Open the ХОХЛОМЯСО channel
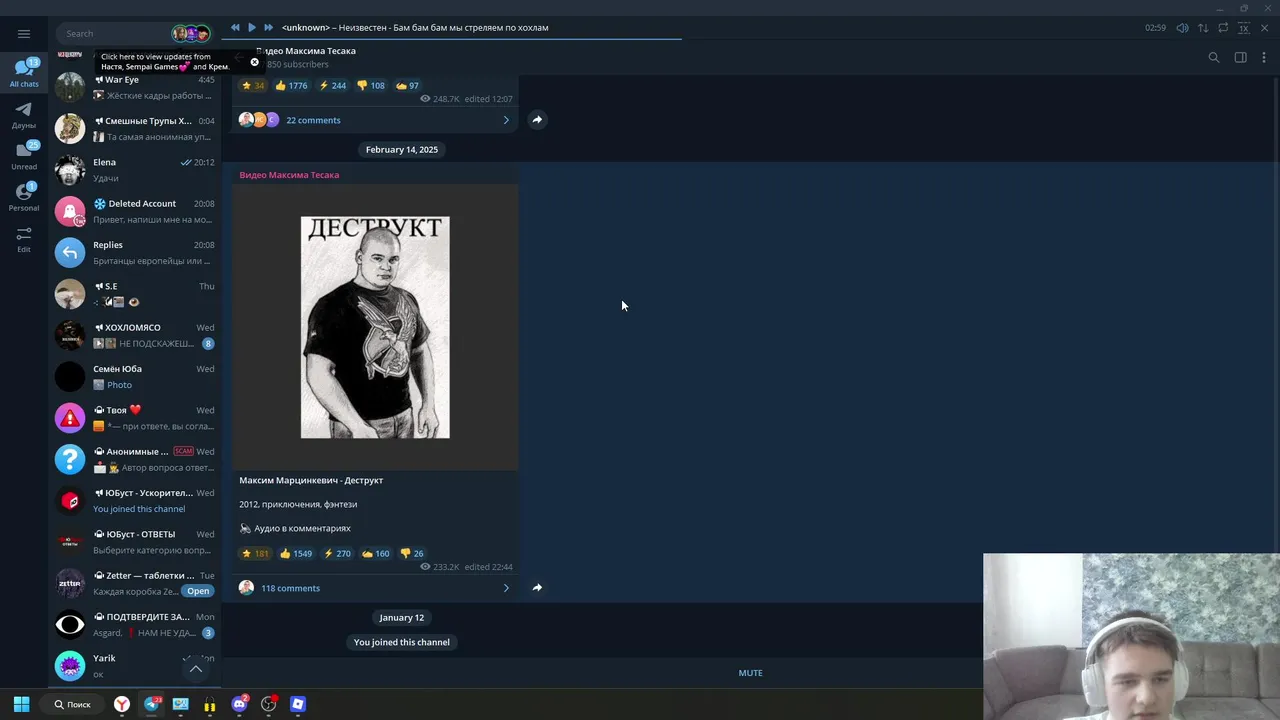Screen dimensions: 1280x720 coord(135,335)
